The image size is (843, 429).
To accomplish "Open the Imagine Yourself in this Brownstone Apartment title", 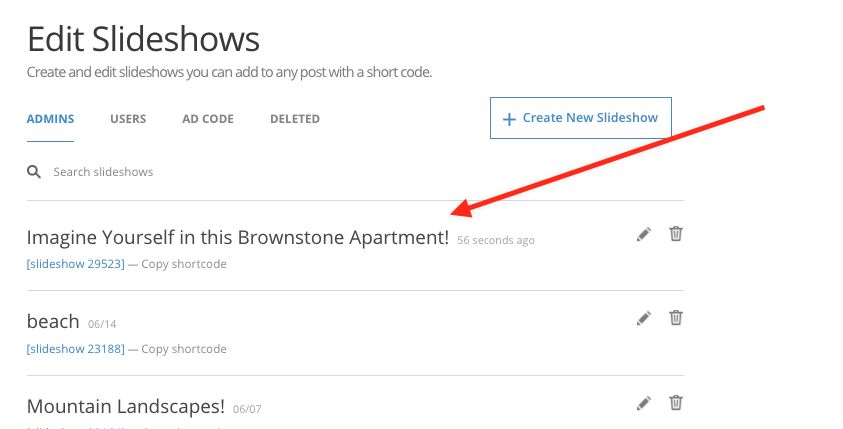I will (x=238, y=237).
